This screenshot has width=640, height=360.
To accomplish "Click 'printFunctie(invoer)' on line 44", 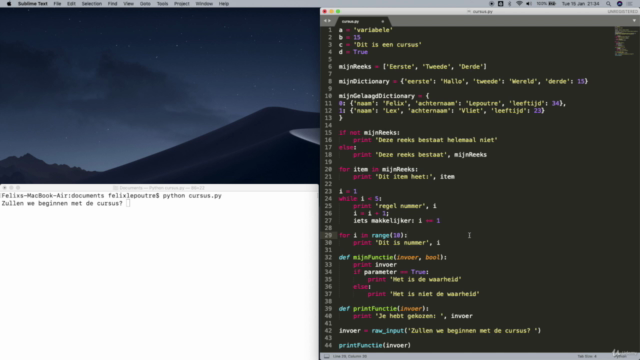I will tap(375, 346).
